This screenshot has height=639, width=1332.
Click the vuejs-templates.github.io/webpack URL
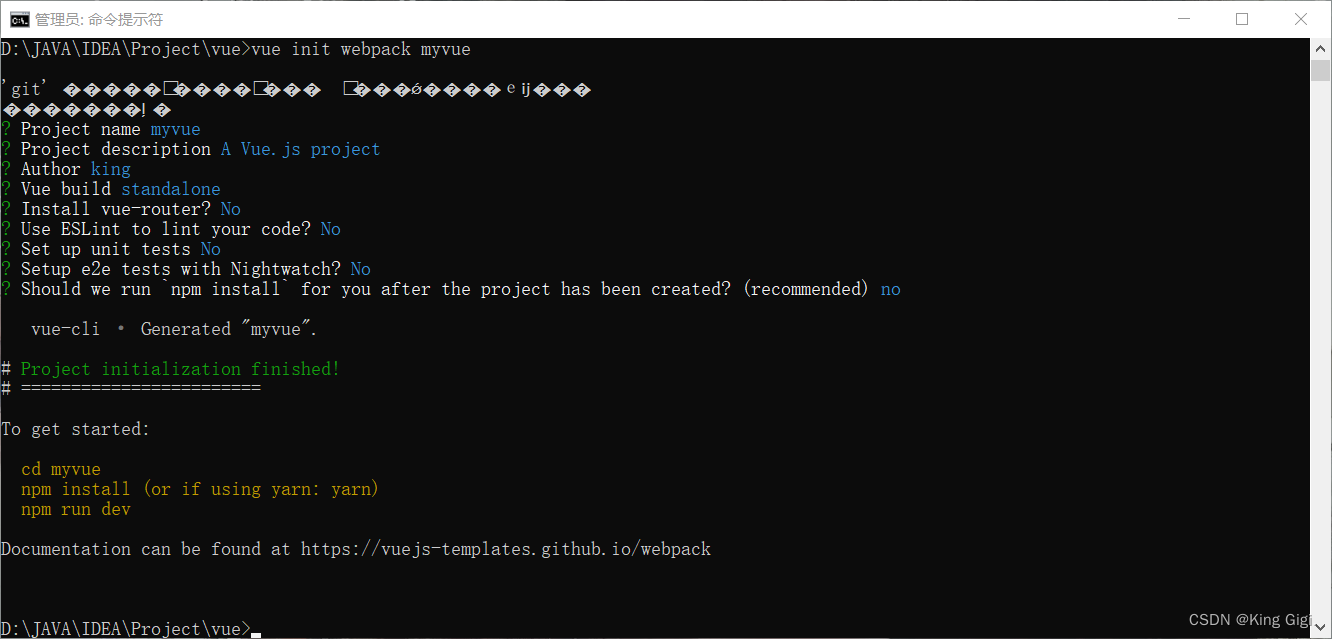click(x=506, y=549)
